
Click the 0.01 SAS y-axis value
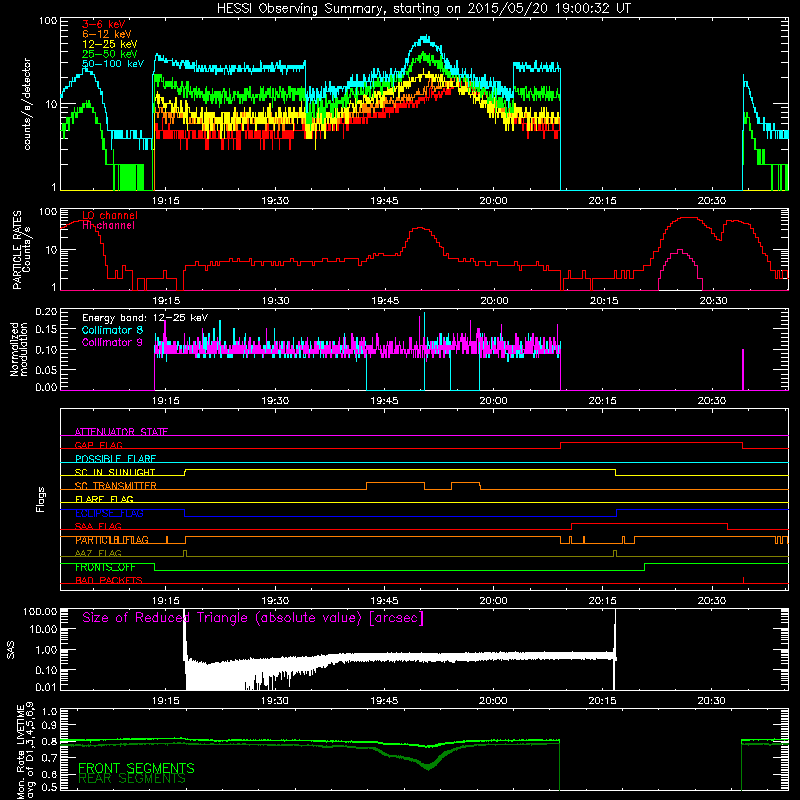[x=46, y=687]
